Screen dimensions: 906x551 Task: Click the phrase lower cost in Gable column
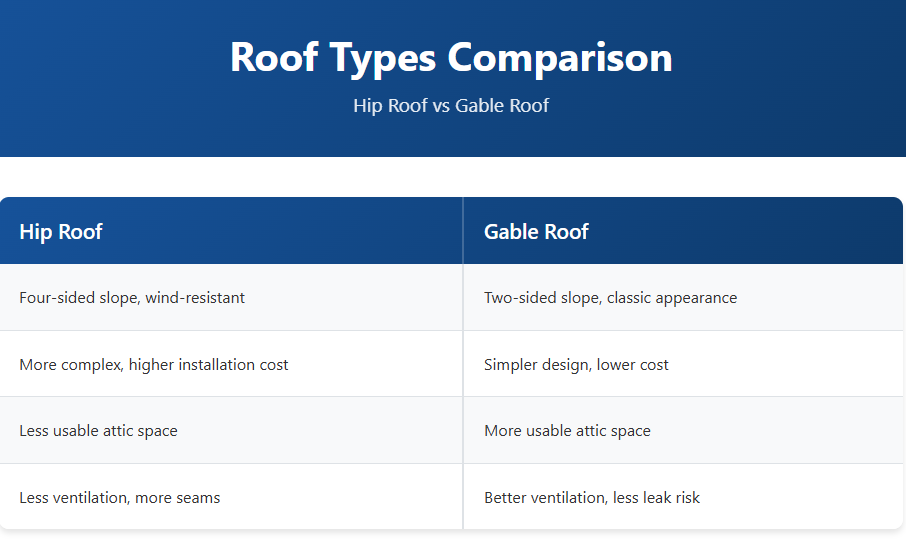point(633,365)
